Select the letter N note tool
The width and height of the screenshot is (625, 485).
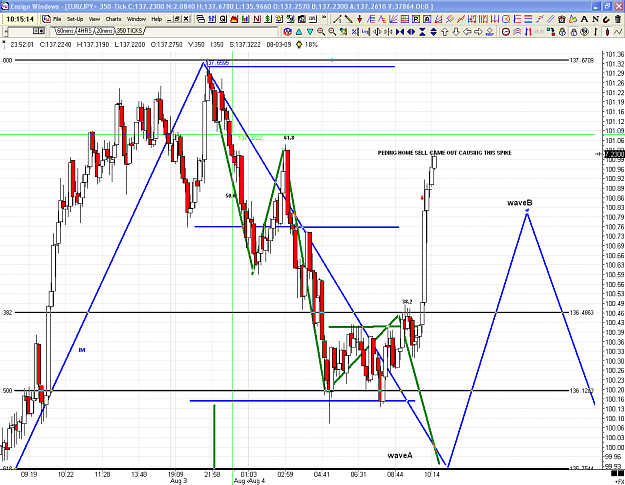tap(596, 19)
